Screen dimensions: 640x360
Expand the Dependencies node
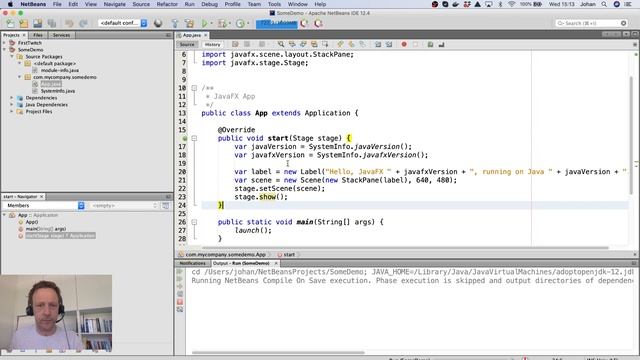pos(12,98)
